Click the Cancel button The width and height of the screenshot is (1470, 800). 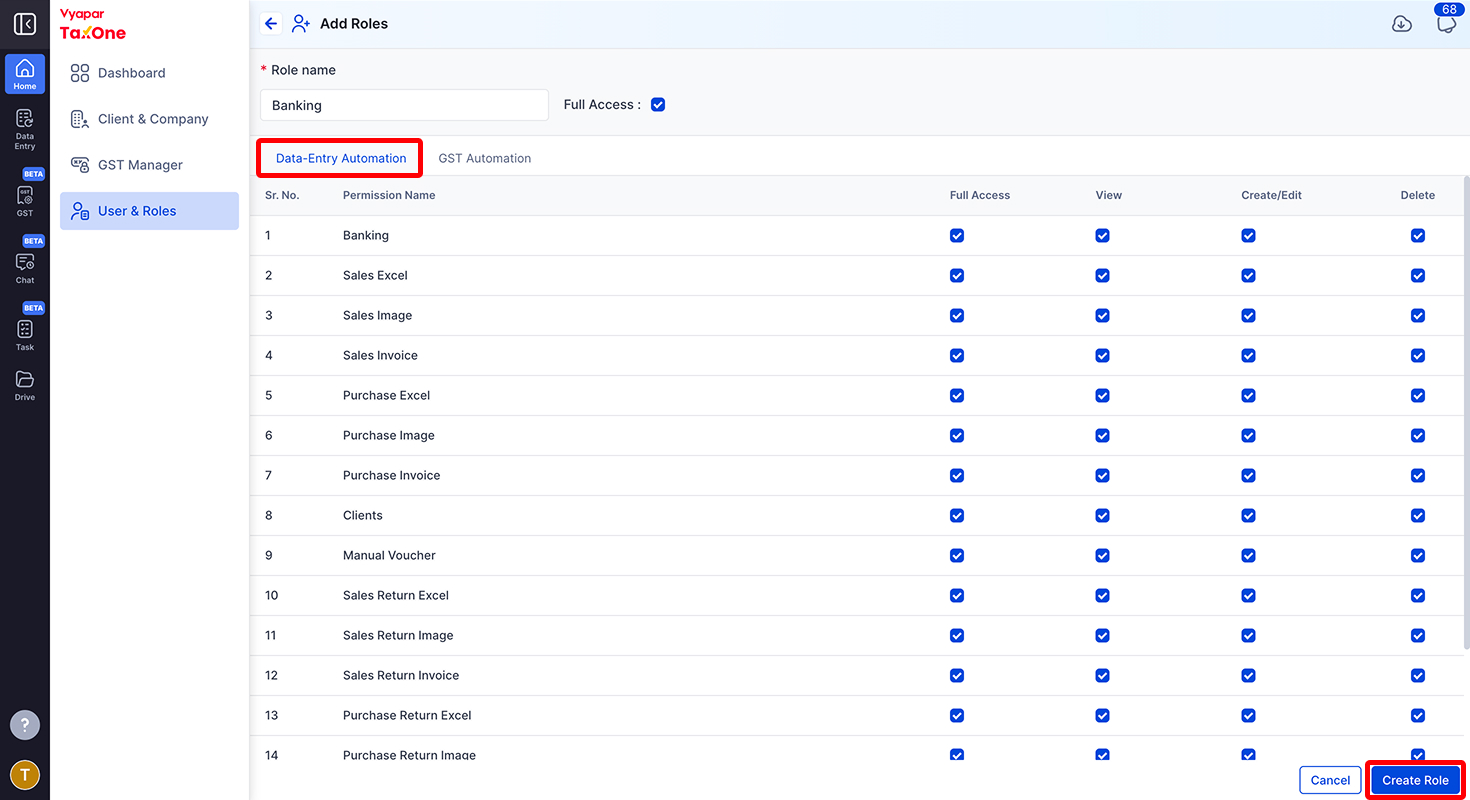[x=1330, y=780]
